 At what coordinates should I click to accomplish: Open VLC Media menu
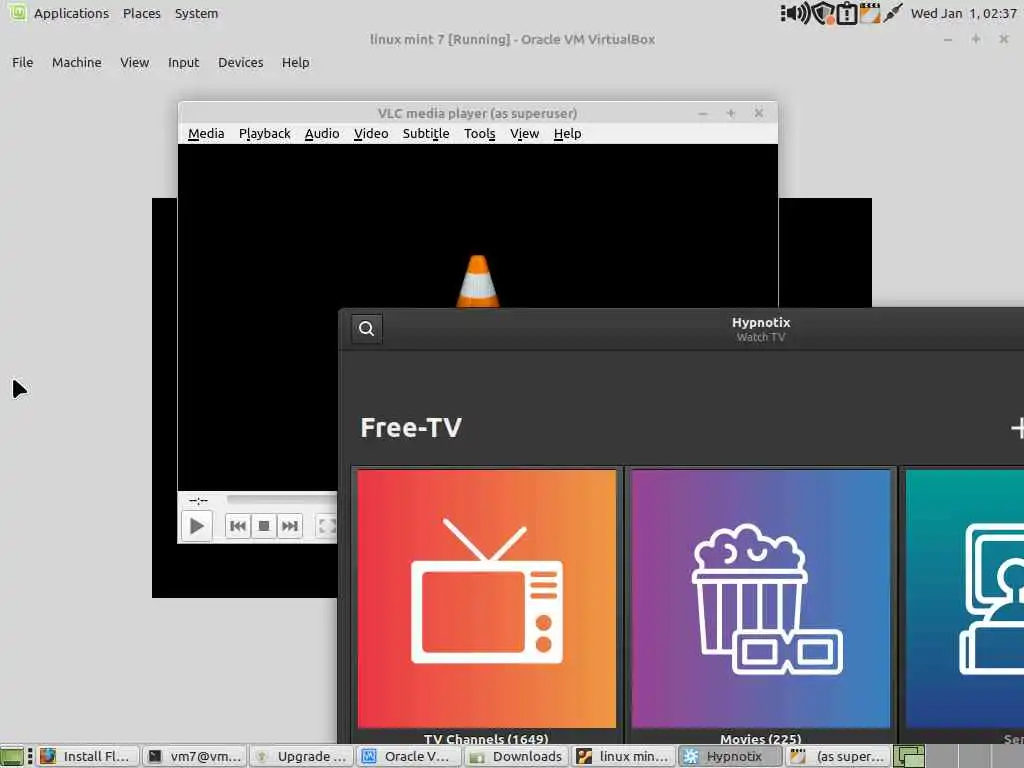click(x=206, y=133)
